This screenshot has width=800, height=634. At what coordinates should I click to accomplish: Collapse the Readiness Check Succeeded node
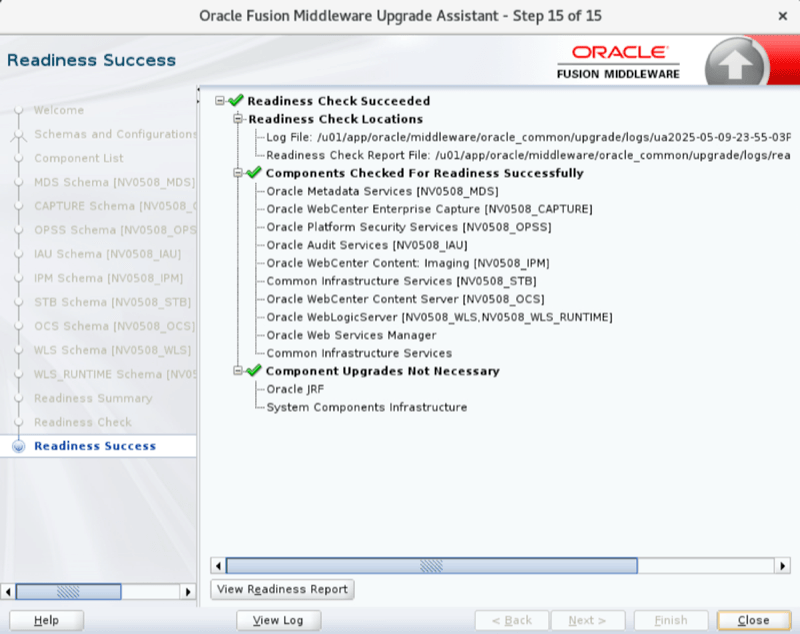pyautogui.click(x=220, y=100)
